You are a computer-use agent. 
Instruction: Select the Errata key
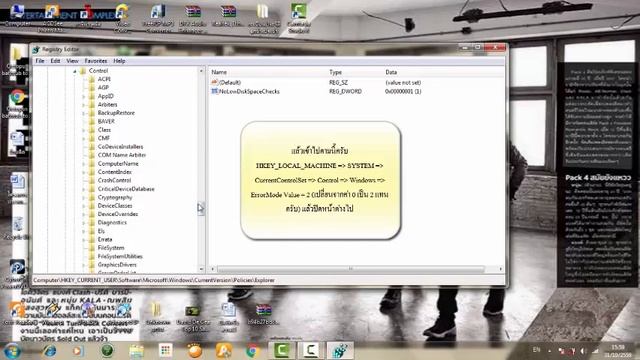tap(105, 240)
